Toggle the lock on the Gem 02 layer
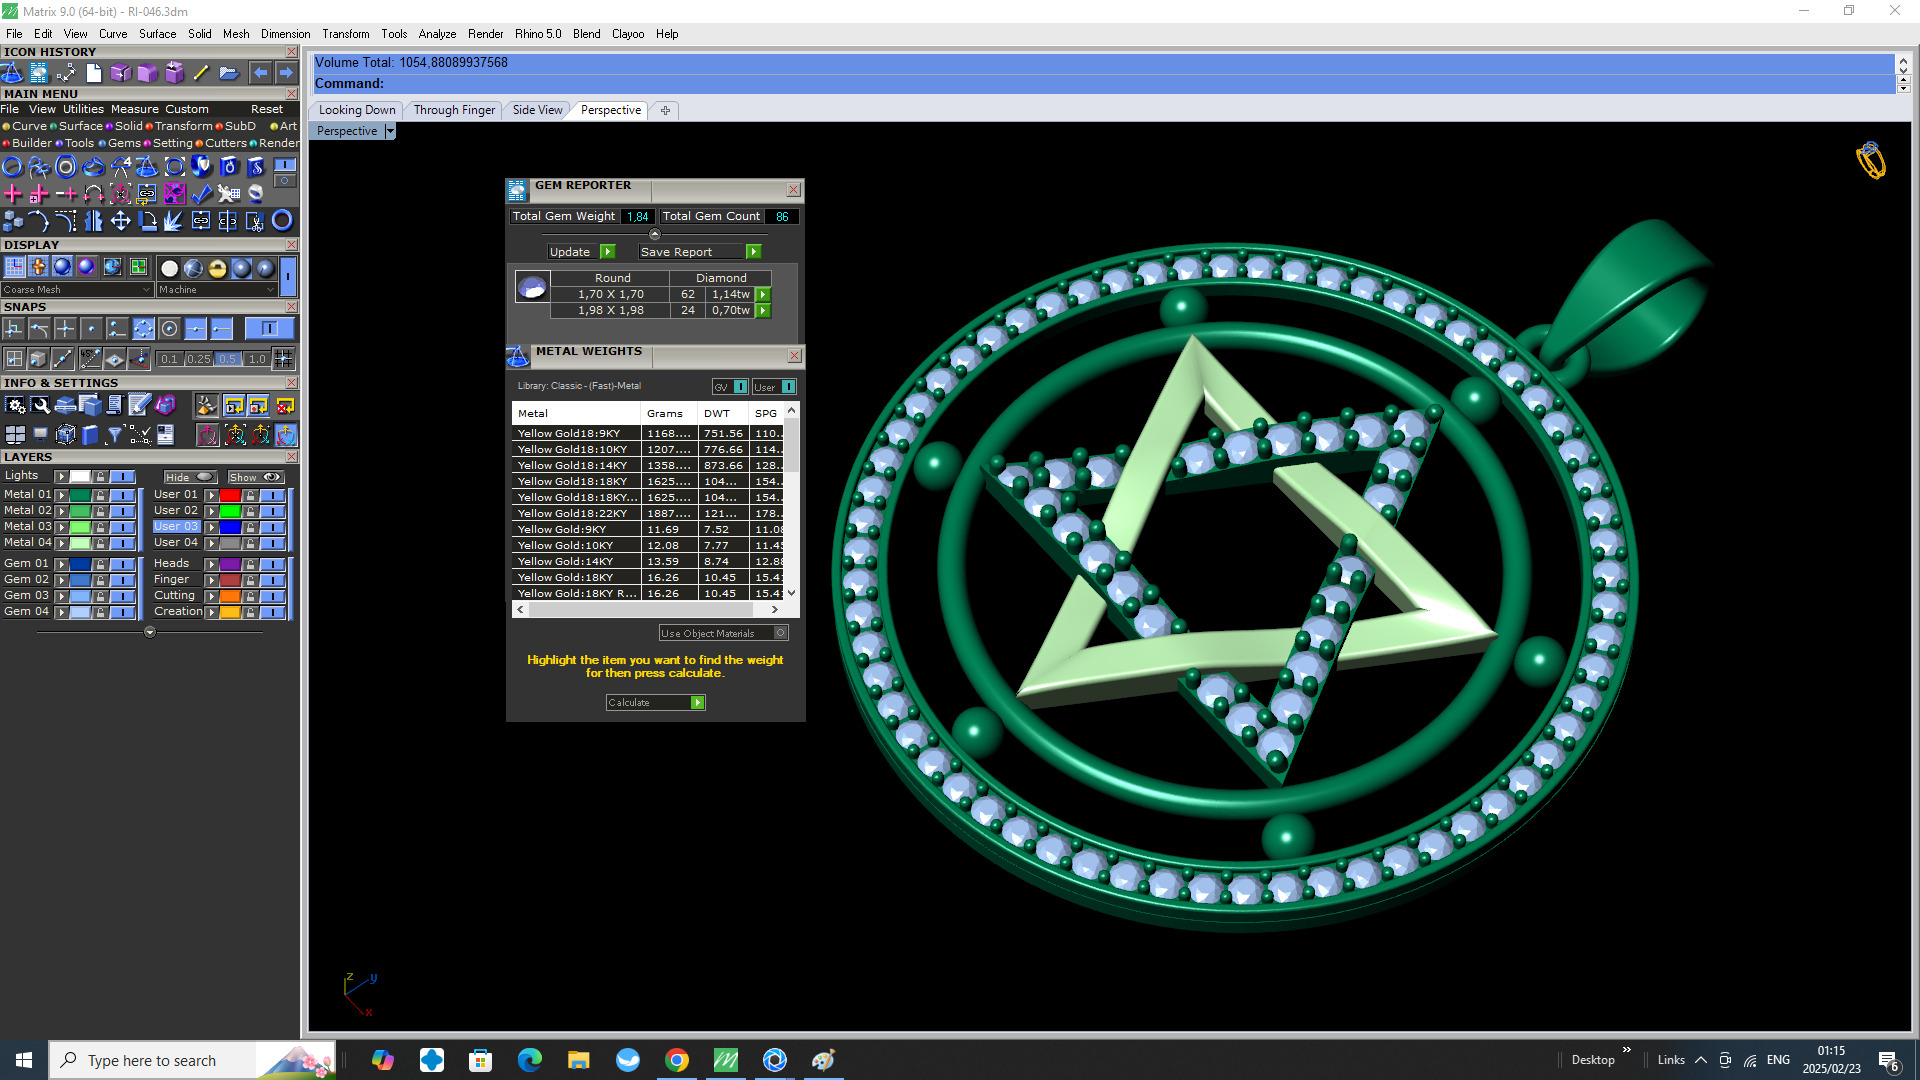The image size is (1920, 1080). pos(100,580)
